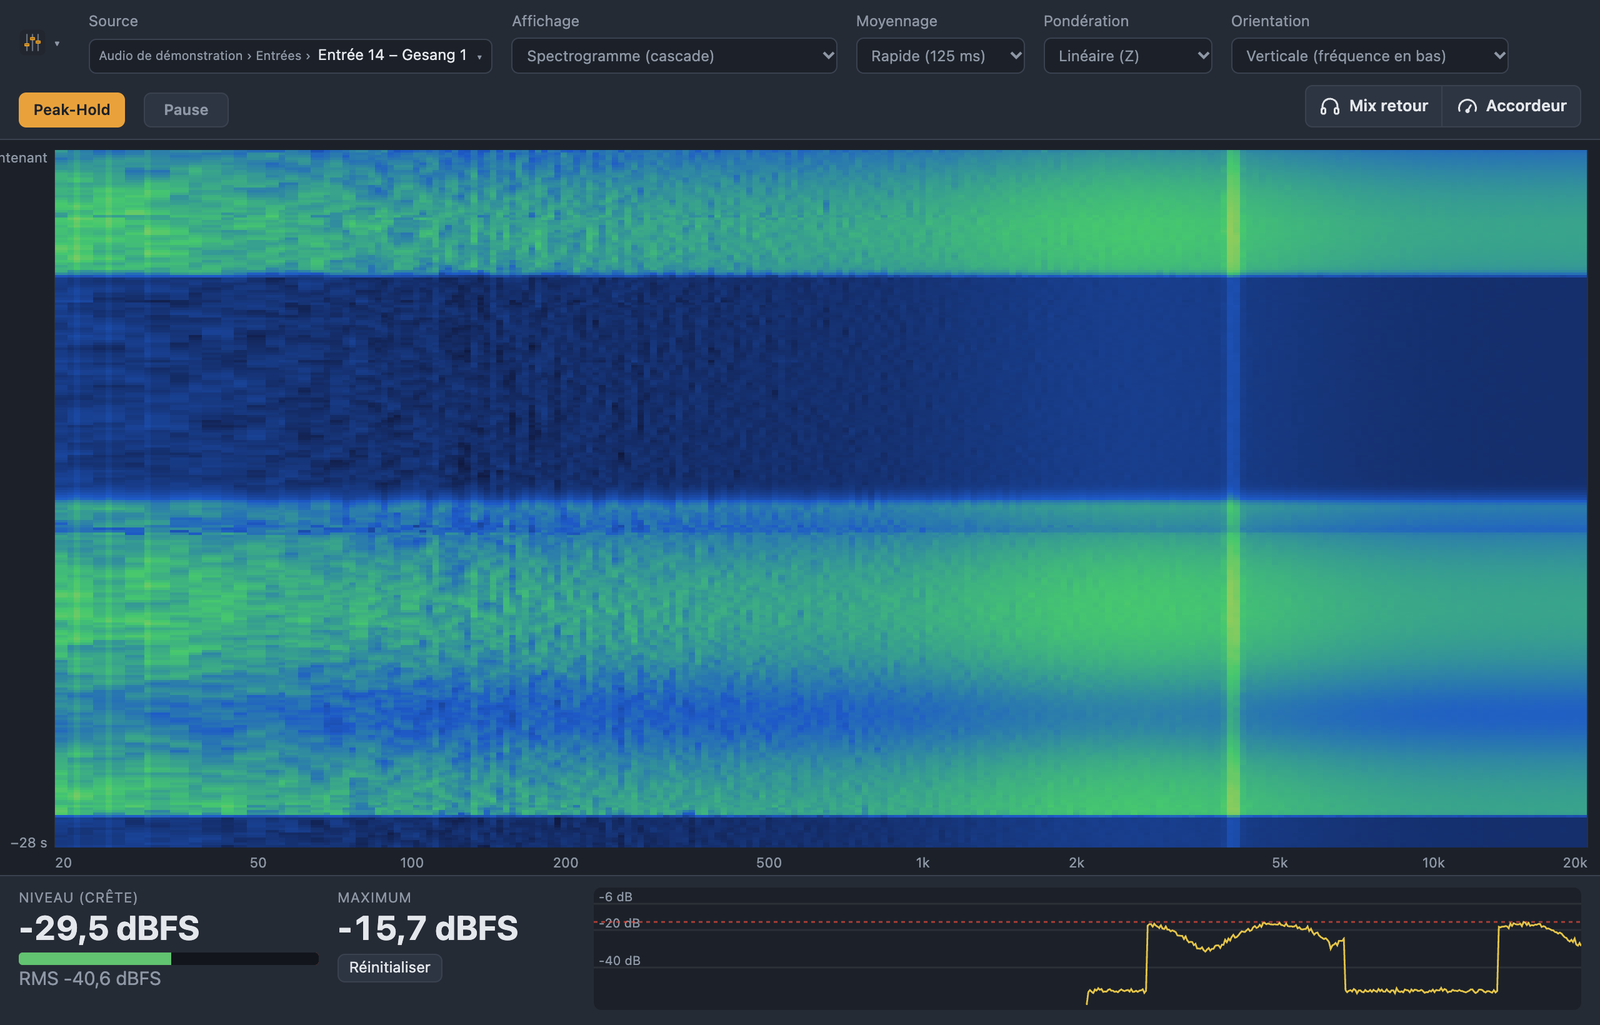
Task: Pause the spectrogram display
Action: (186, 110)
